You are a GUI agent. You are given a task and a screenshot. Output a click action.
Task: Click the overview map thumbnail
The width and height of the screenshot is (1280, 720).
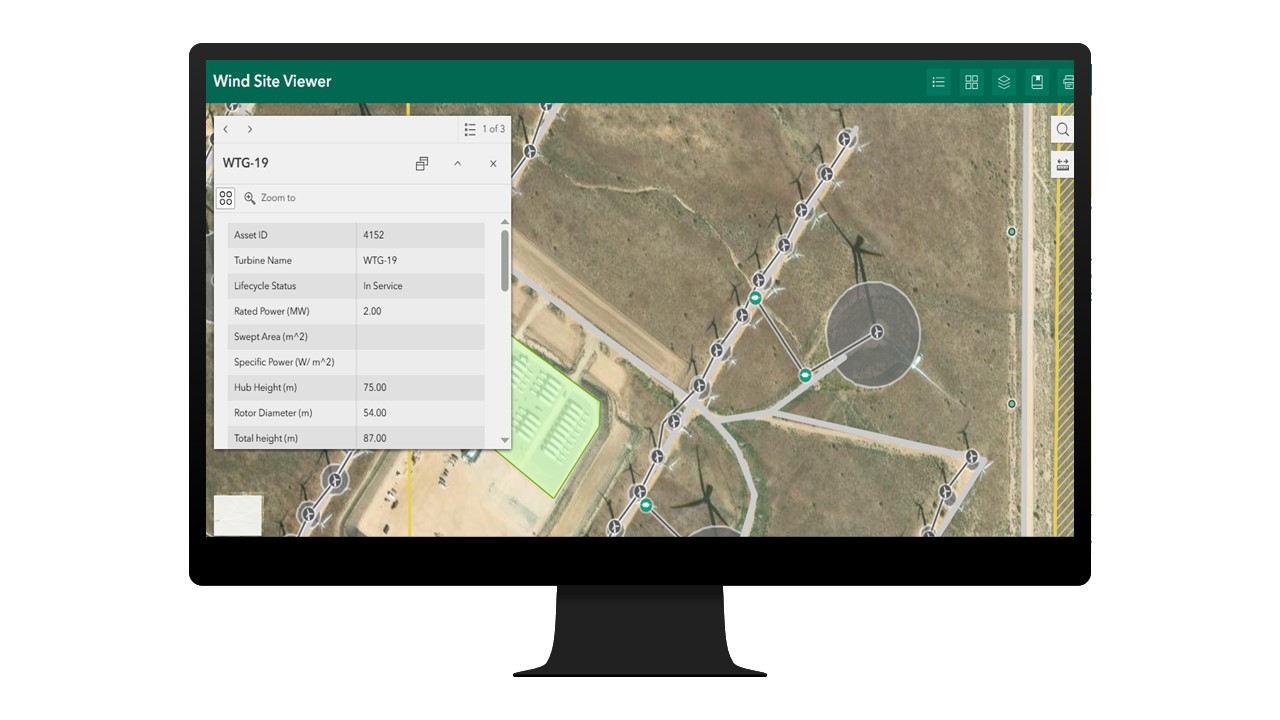[x=237, y=515]
